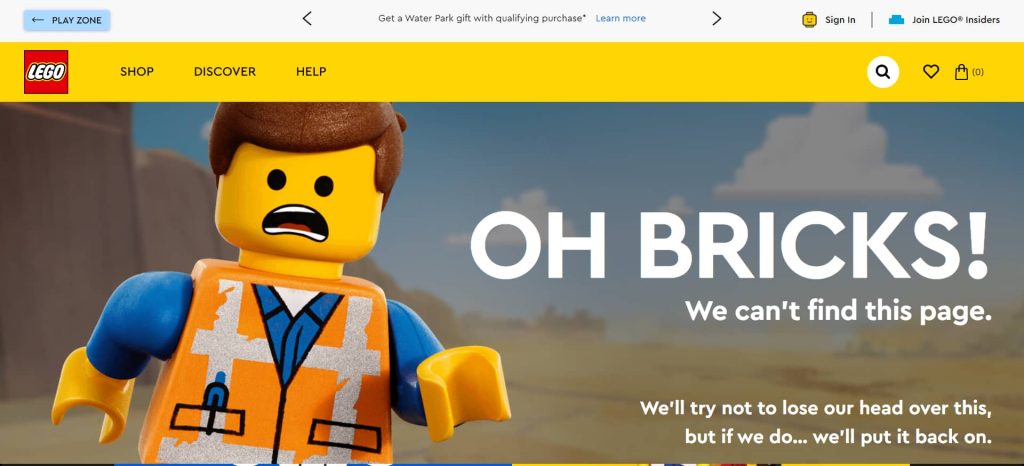Screen dimensions: 1024x466
Task: Click the OH BRICKS! heading
Action: click(x=729, y=246)
